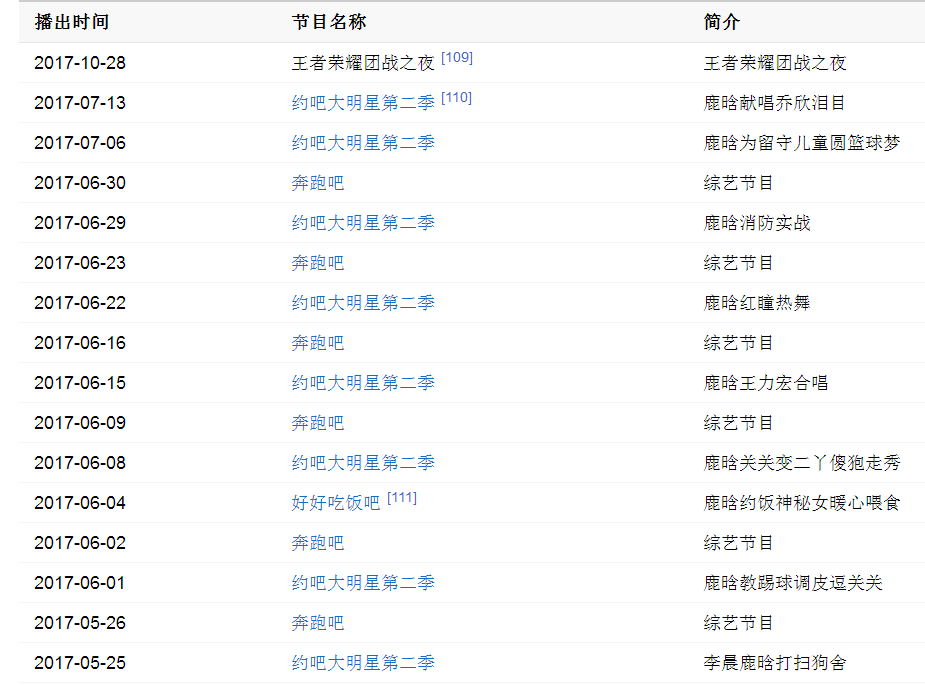The height and width of the screenshot is (685, 925).
Task: Click the 简介 column header
Action: 721,22
